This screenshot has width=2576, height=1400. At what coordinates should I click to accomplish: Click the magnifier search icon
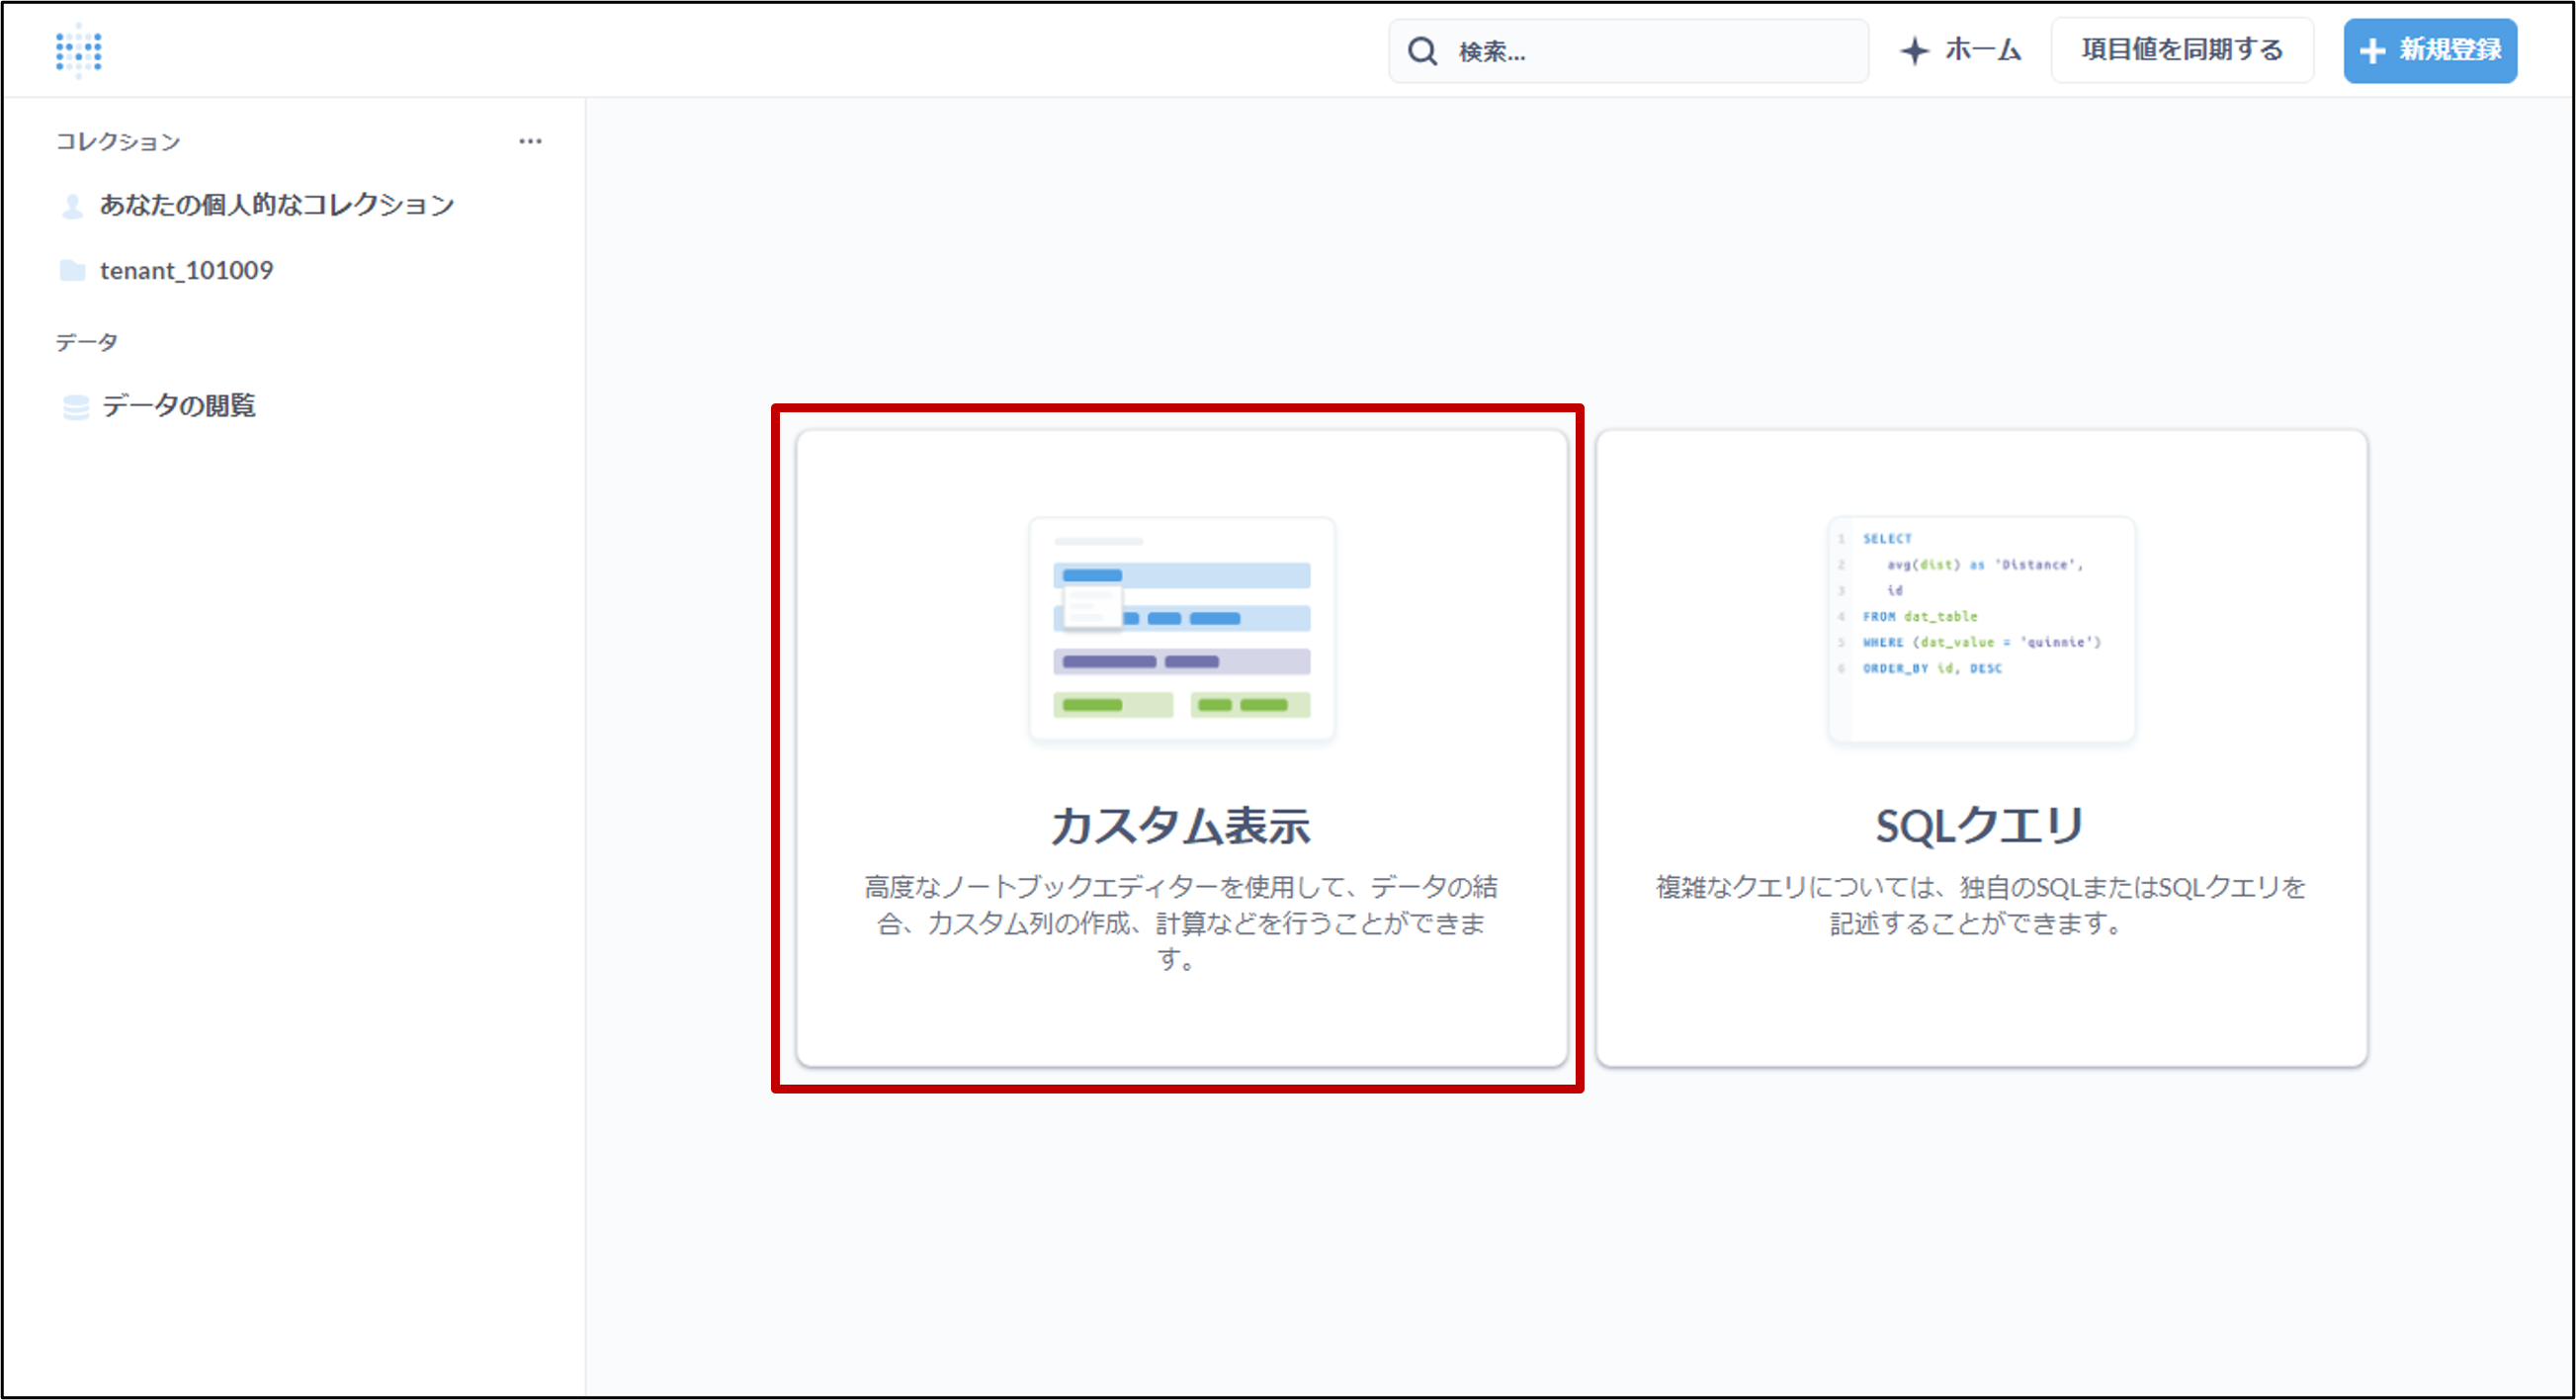point(1422,51)
